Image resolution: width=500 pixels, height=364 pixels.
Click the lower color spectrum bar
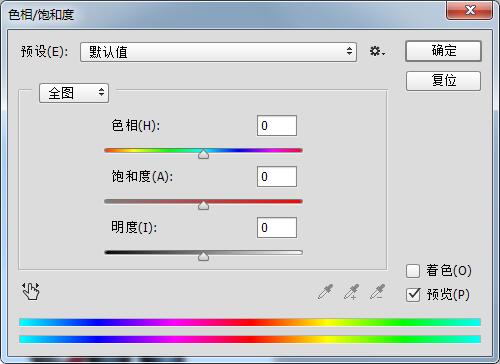[250, 339]
